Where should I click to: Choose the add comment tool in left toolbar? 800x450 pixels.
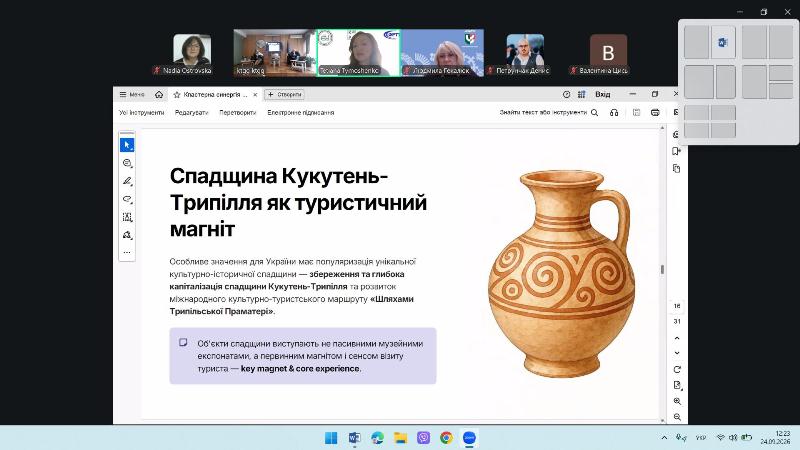127,163
